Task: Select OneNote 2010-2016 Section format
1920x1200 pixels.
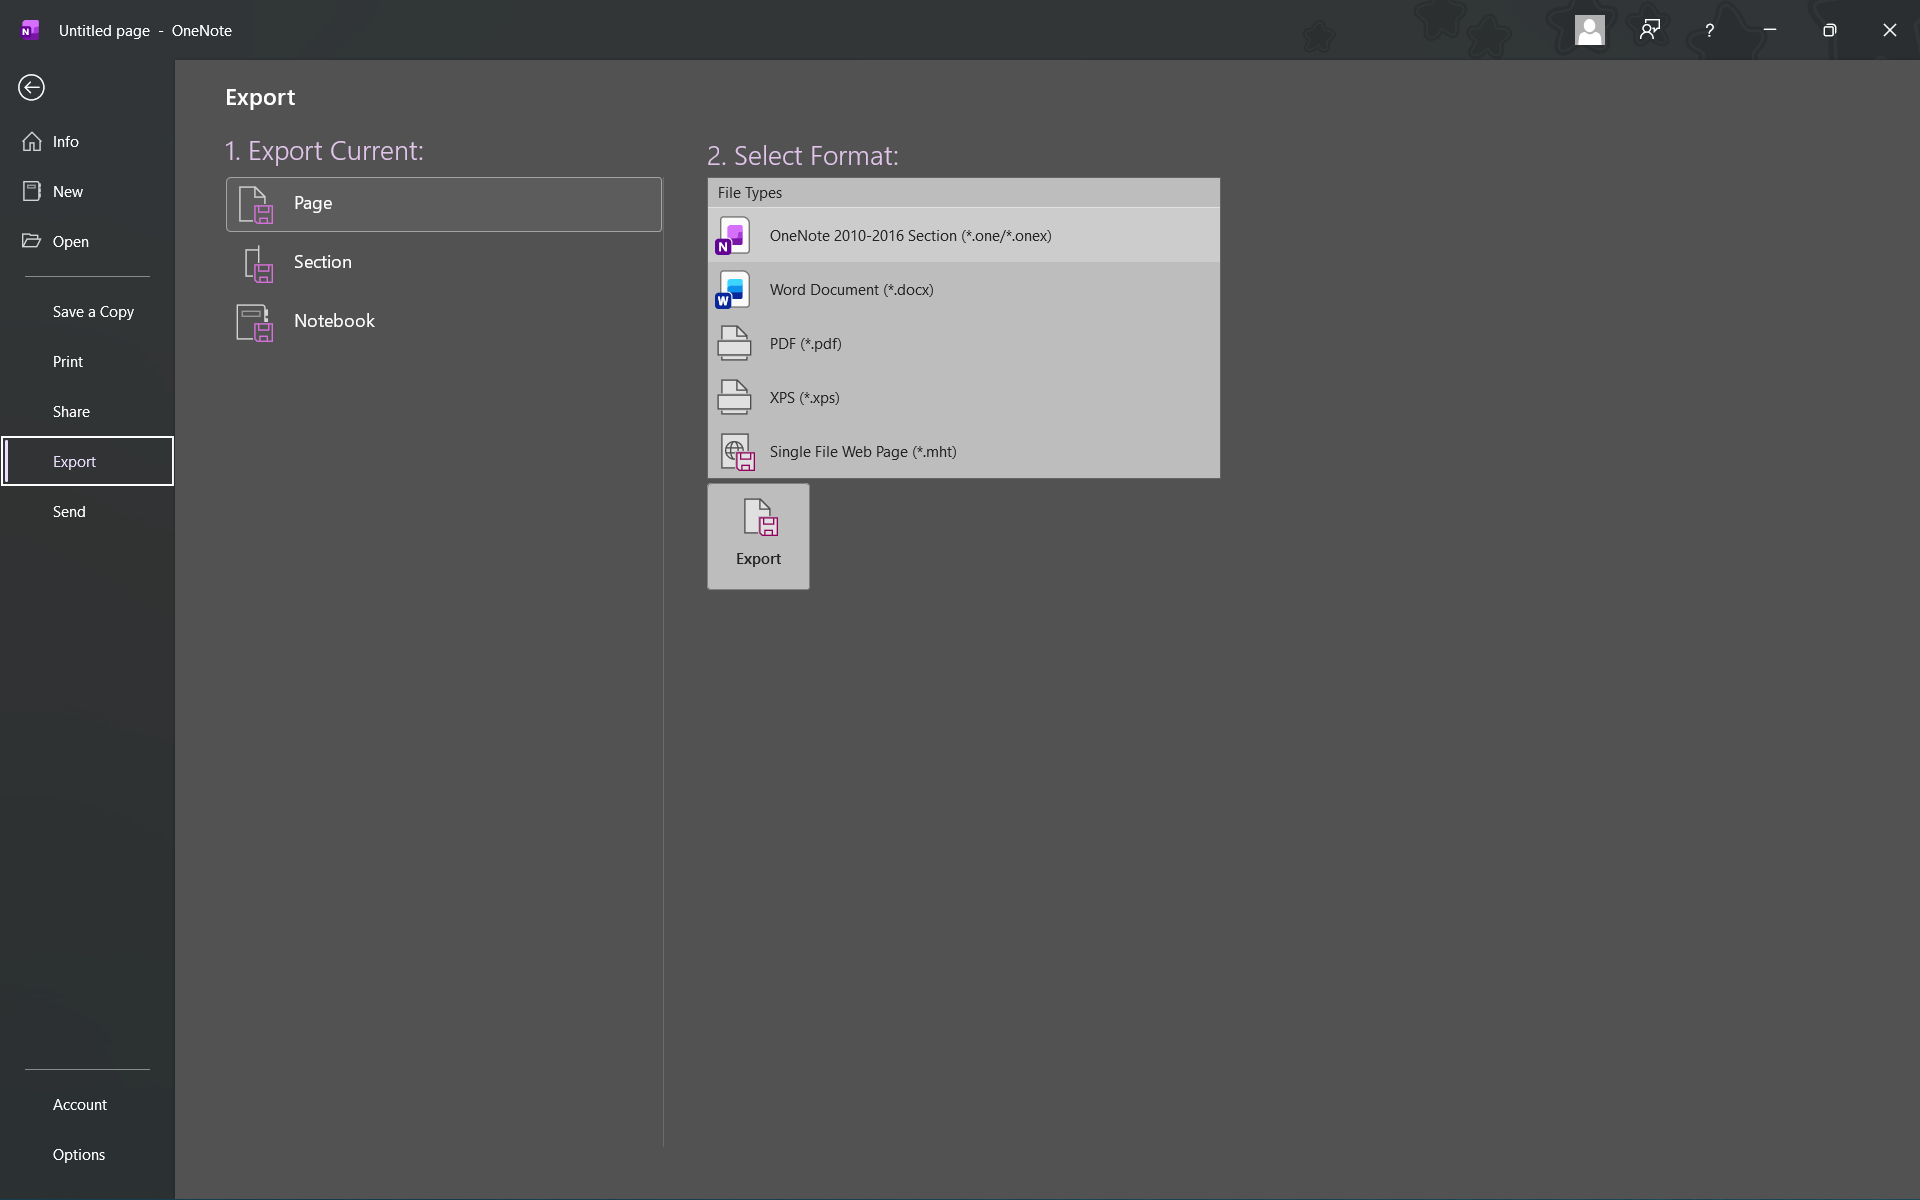Action: pyautogui.click(x=964, y=236)
